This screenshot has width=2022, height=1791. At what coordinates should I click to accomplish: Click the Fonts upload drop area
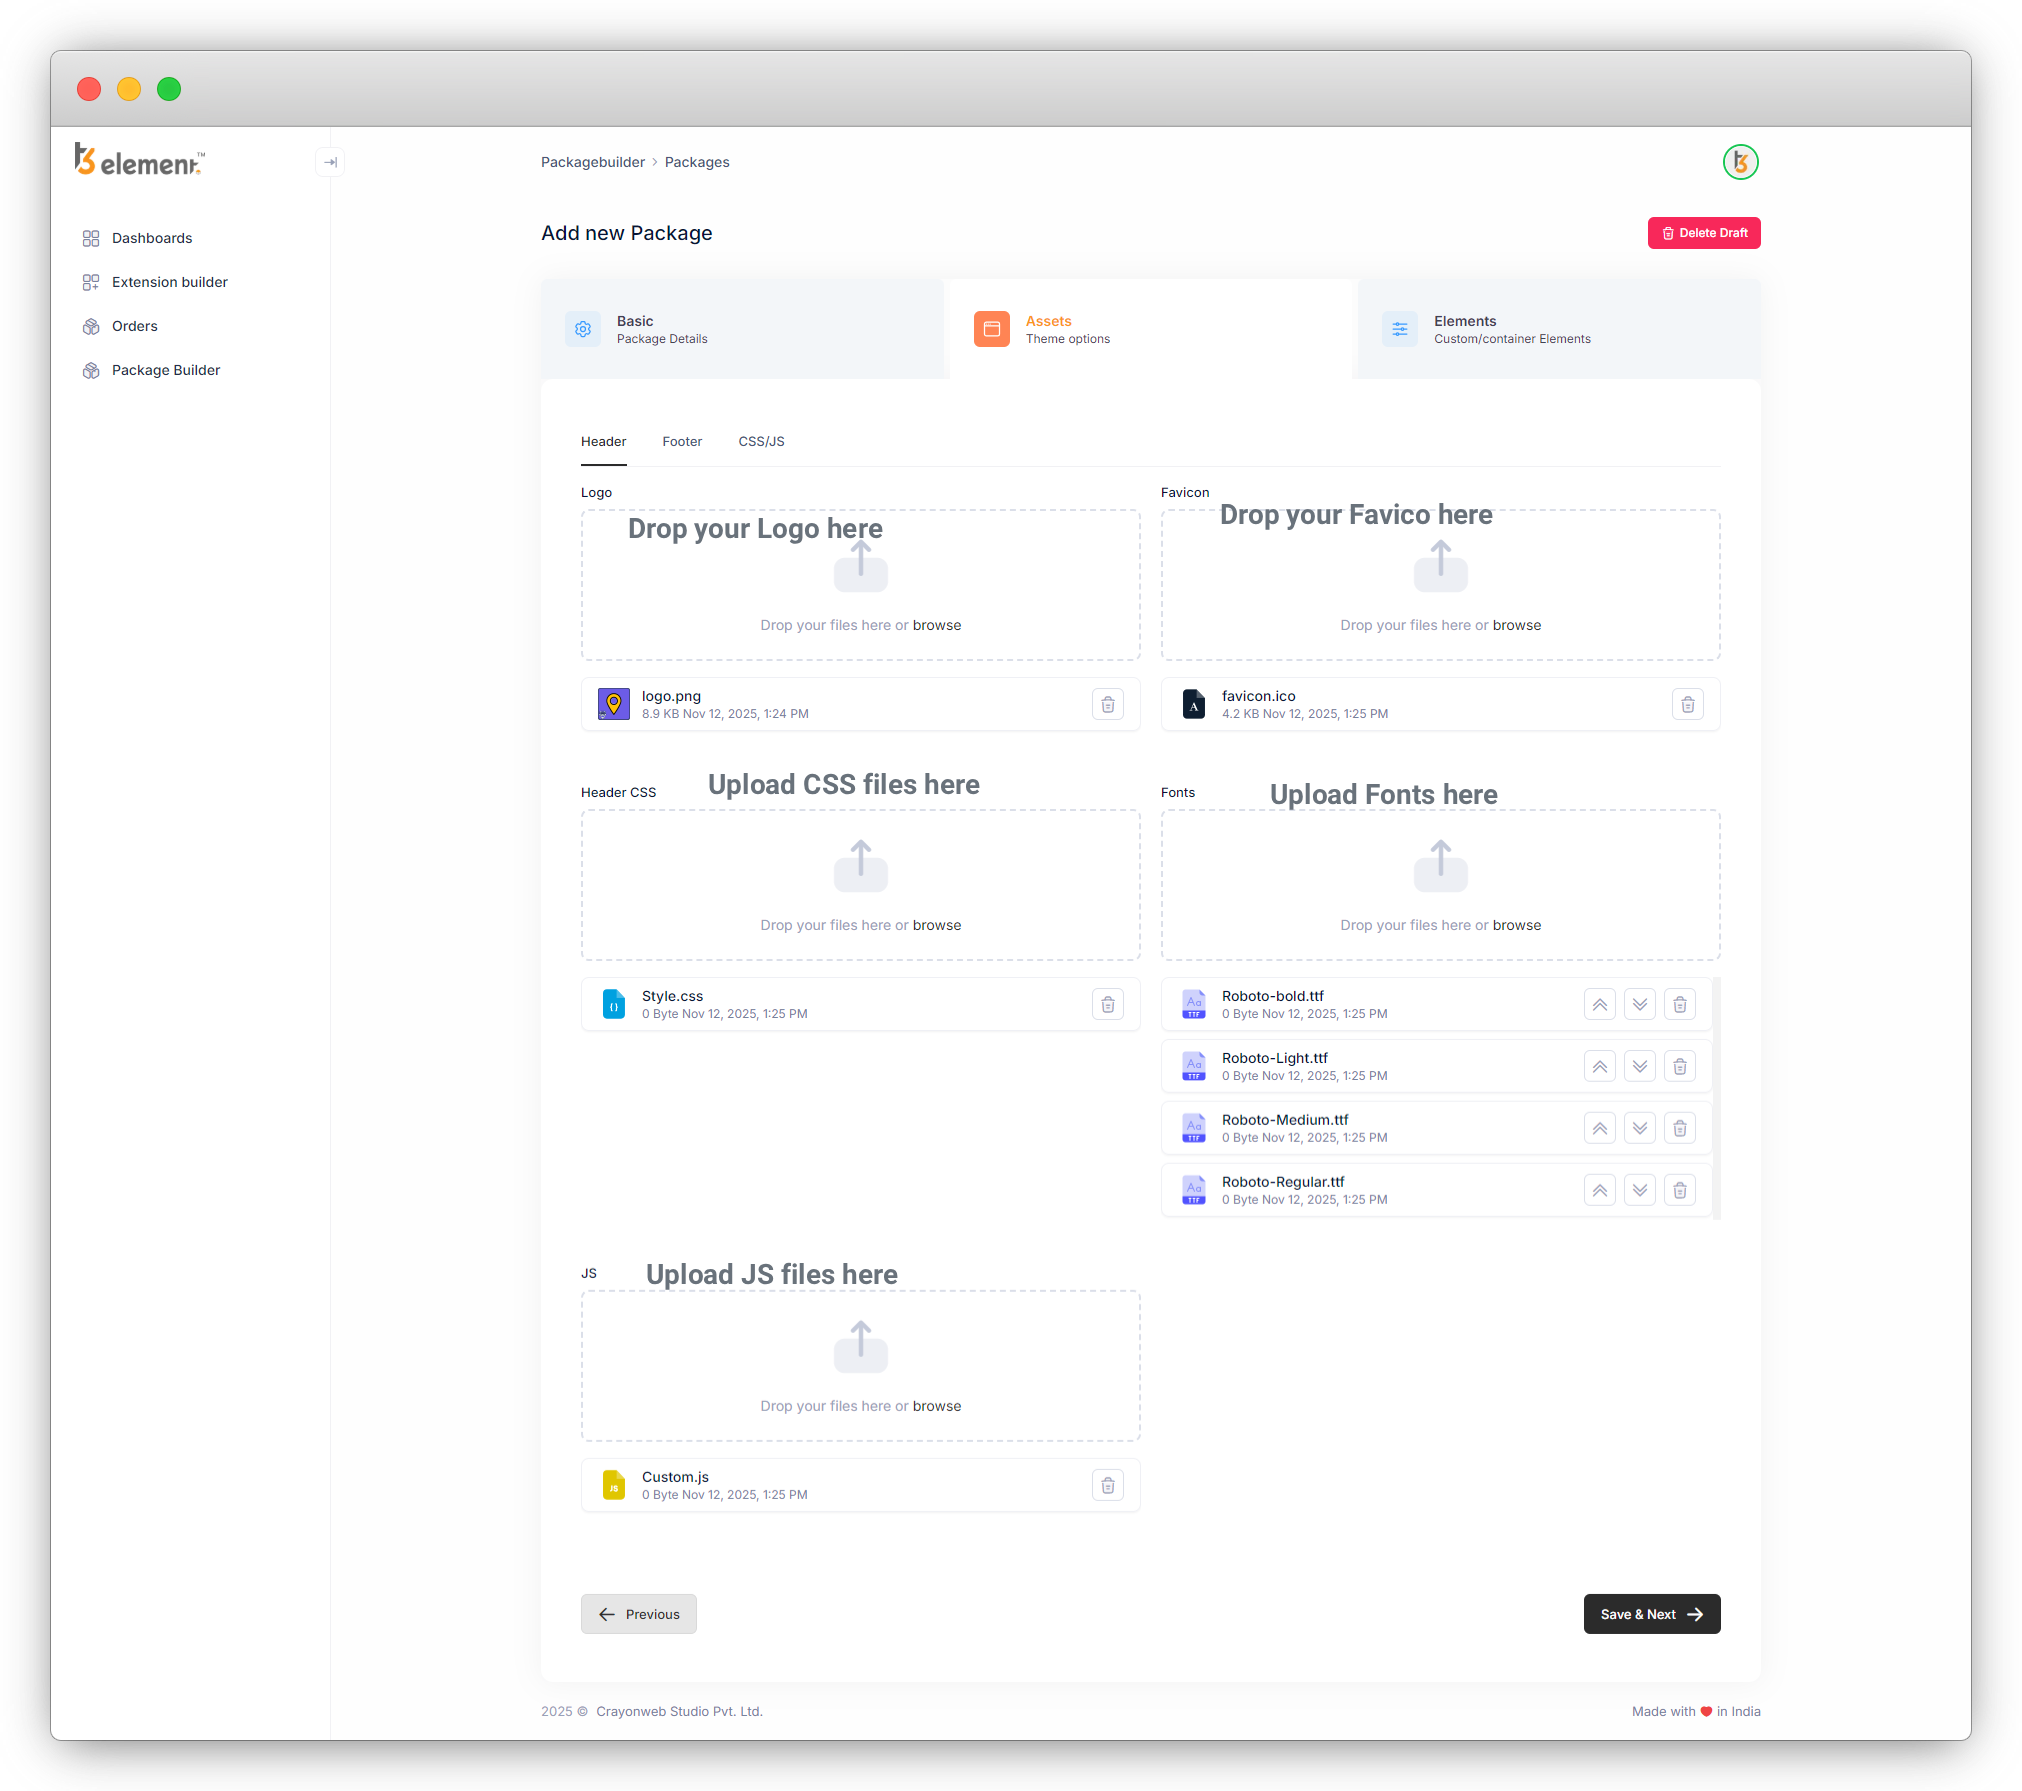(x=1440, y=884)
